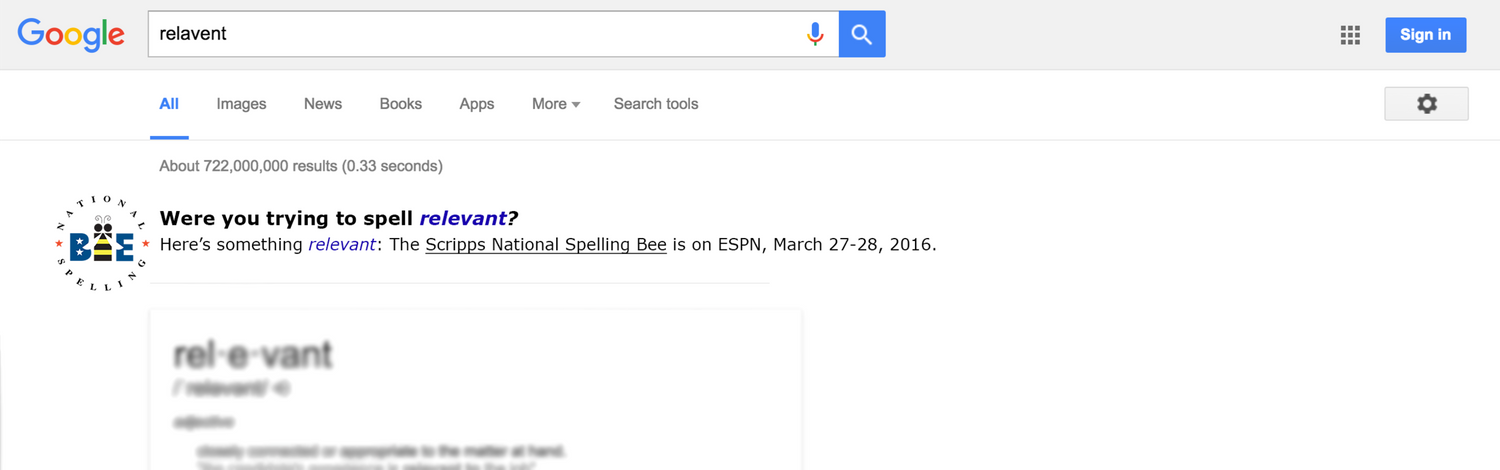Go to the Books tab

[400, 104]
